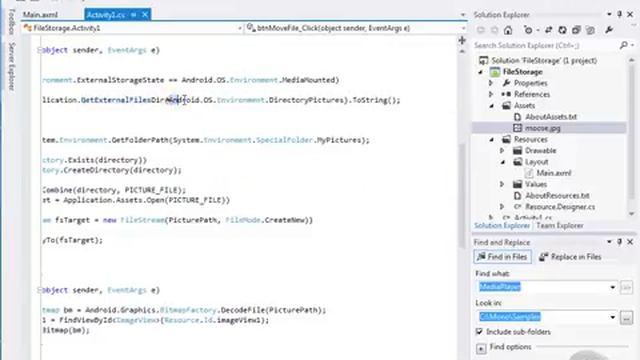The height and width of the screenshot is (360, 640).
Task: Click the code editor vertical scrollbar
Action: pos(462,196)
